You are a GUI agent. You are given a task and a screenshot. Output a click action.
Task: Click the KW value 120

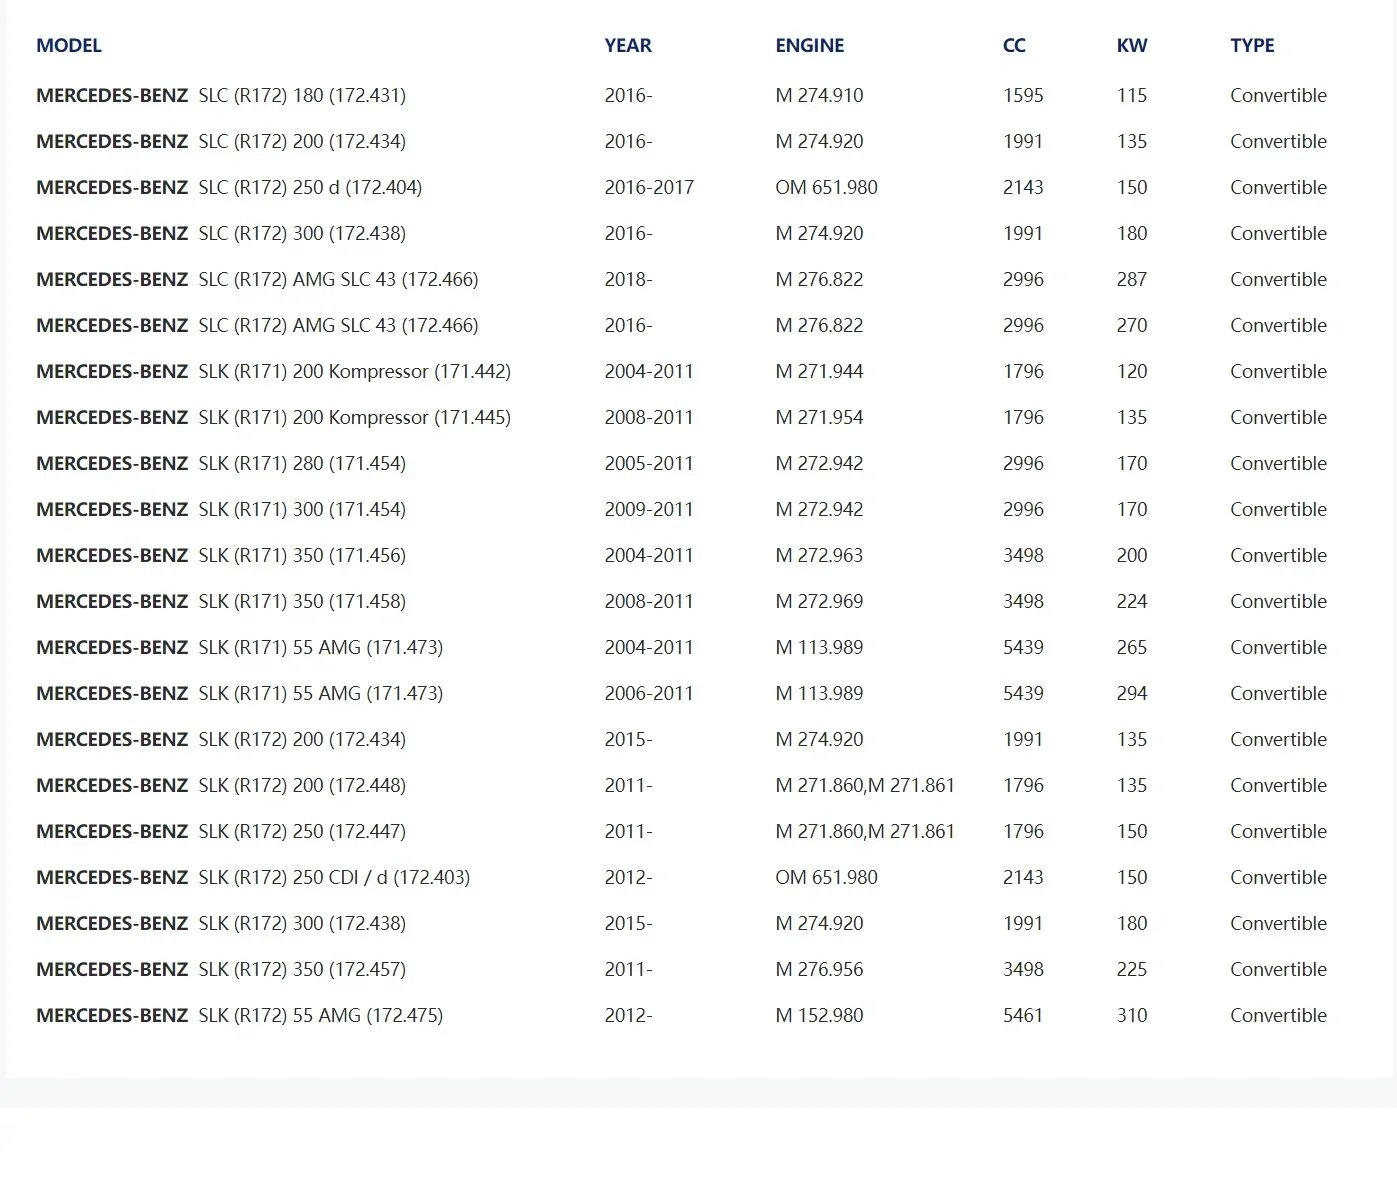pos(1132,372)
